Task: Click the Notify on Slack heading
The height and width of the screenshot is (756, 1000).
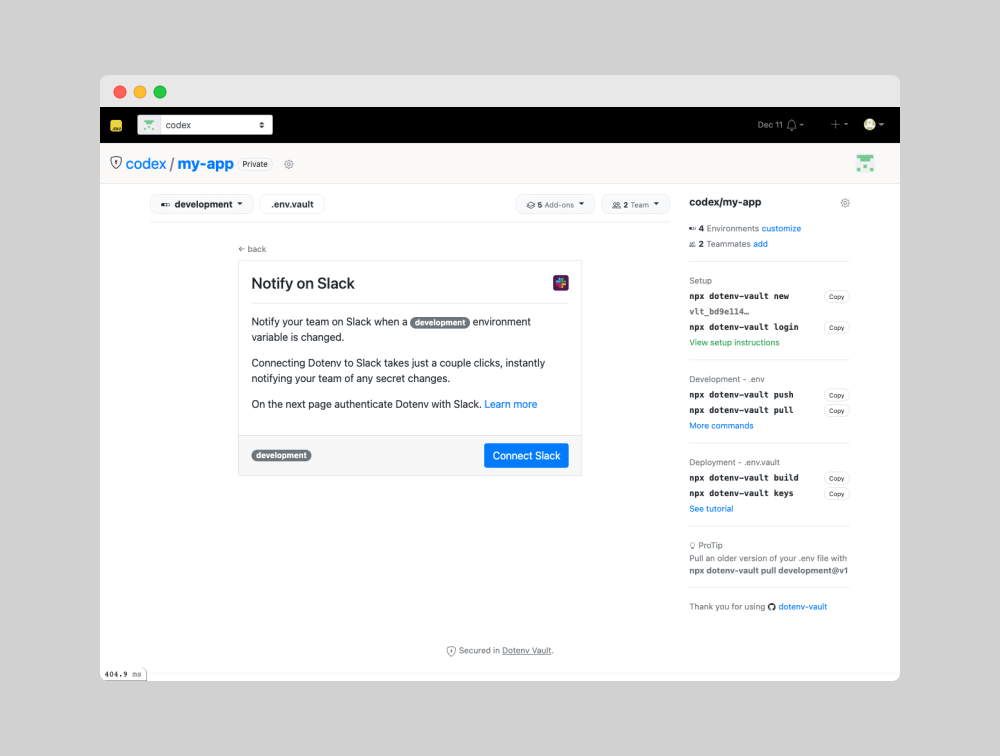Action: 303,283
